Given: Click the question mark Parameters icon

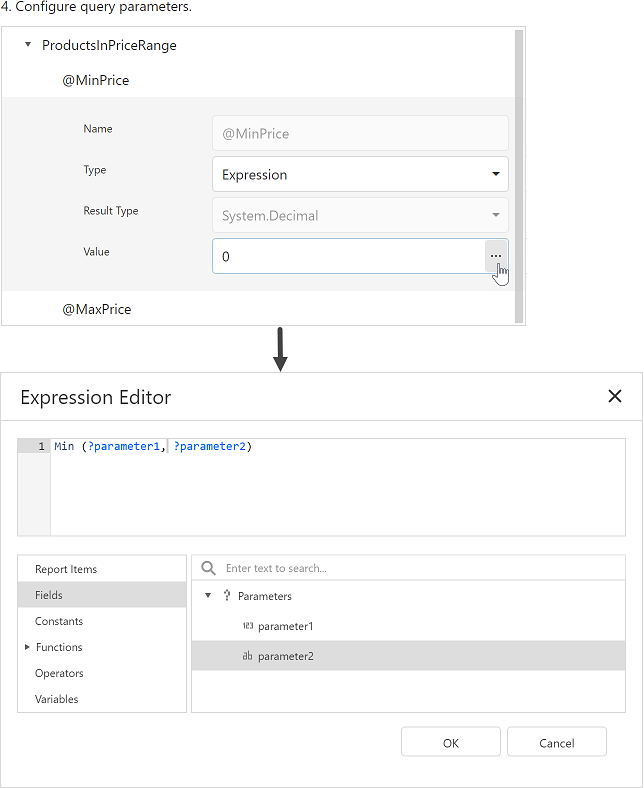Looking at the screenshot, I should (227, 596).
